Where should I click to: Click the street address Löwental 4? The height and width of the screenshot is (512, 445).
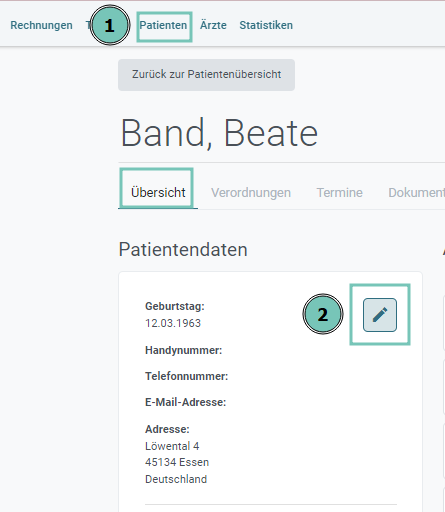172,446
